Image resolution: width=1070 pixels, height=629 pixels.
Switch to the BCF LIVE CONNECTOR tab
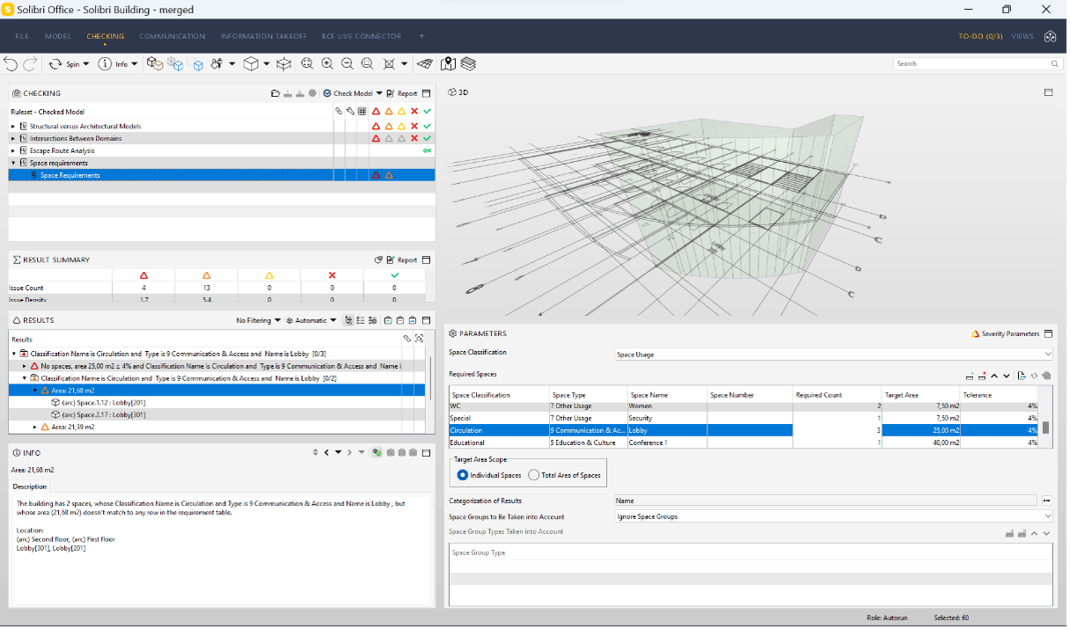pos(362,37)
